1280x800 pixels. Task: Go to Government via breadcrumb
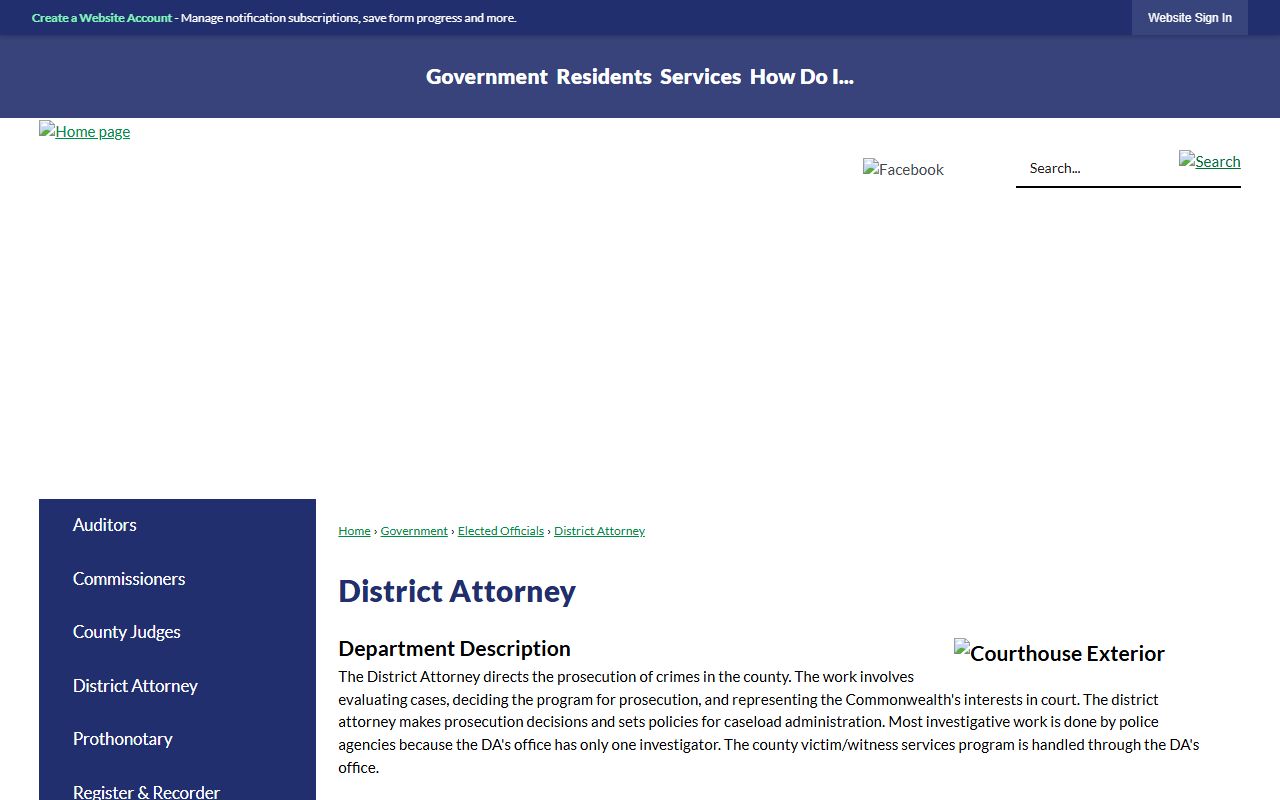(x=414, y=531)
